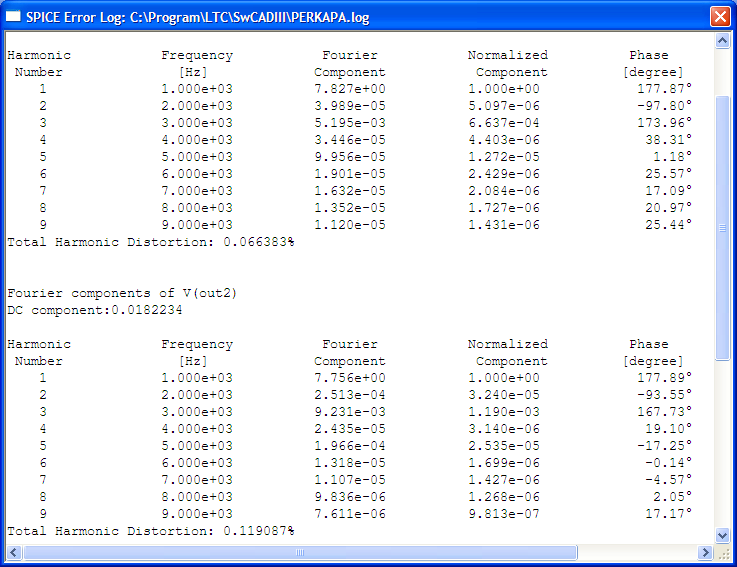Close the SPICE Error Log window
737x567 pixels.
pyautogui.click(x=720, y=16)
